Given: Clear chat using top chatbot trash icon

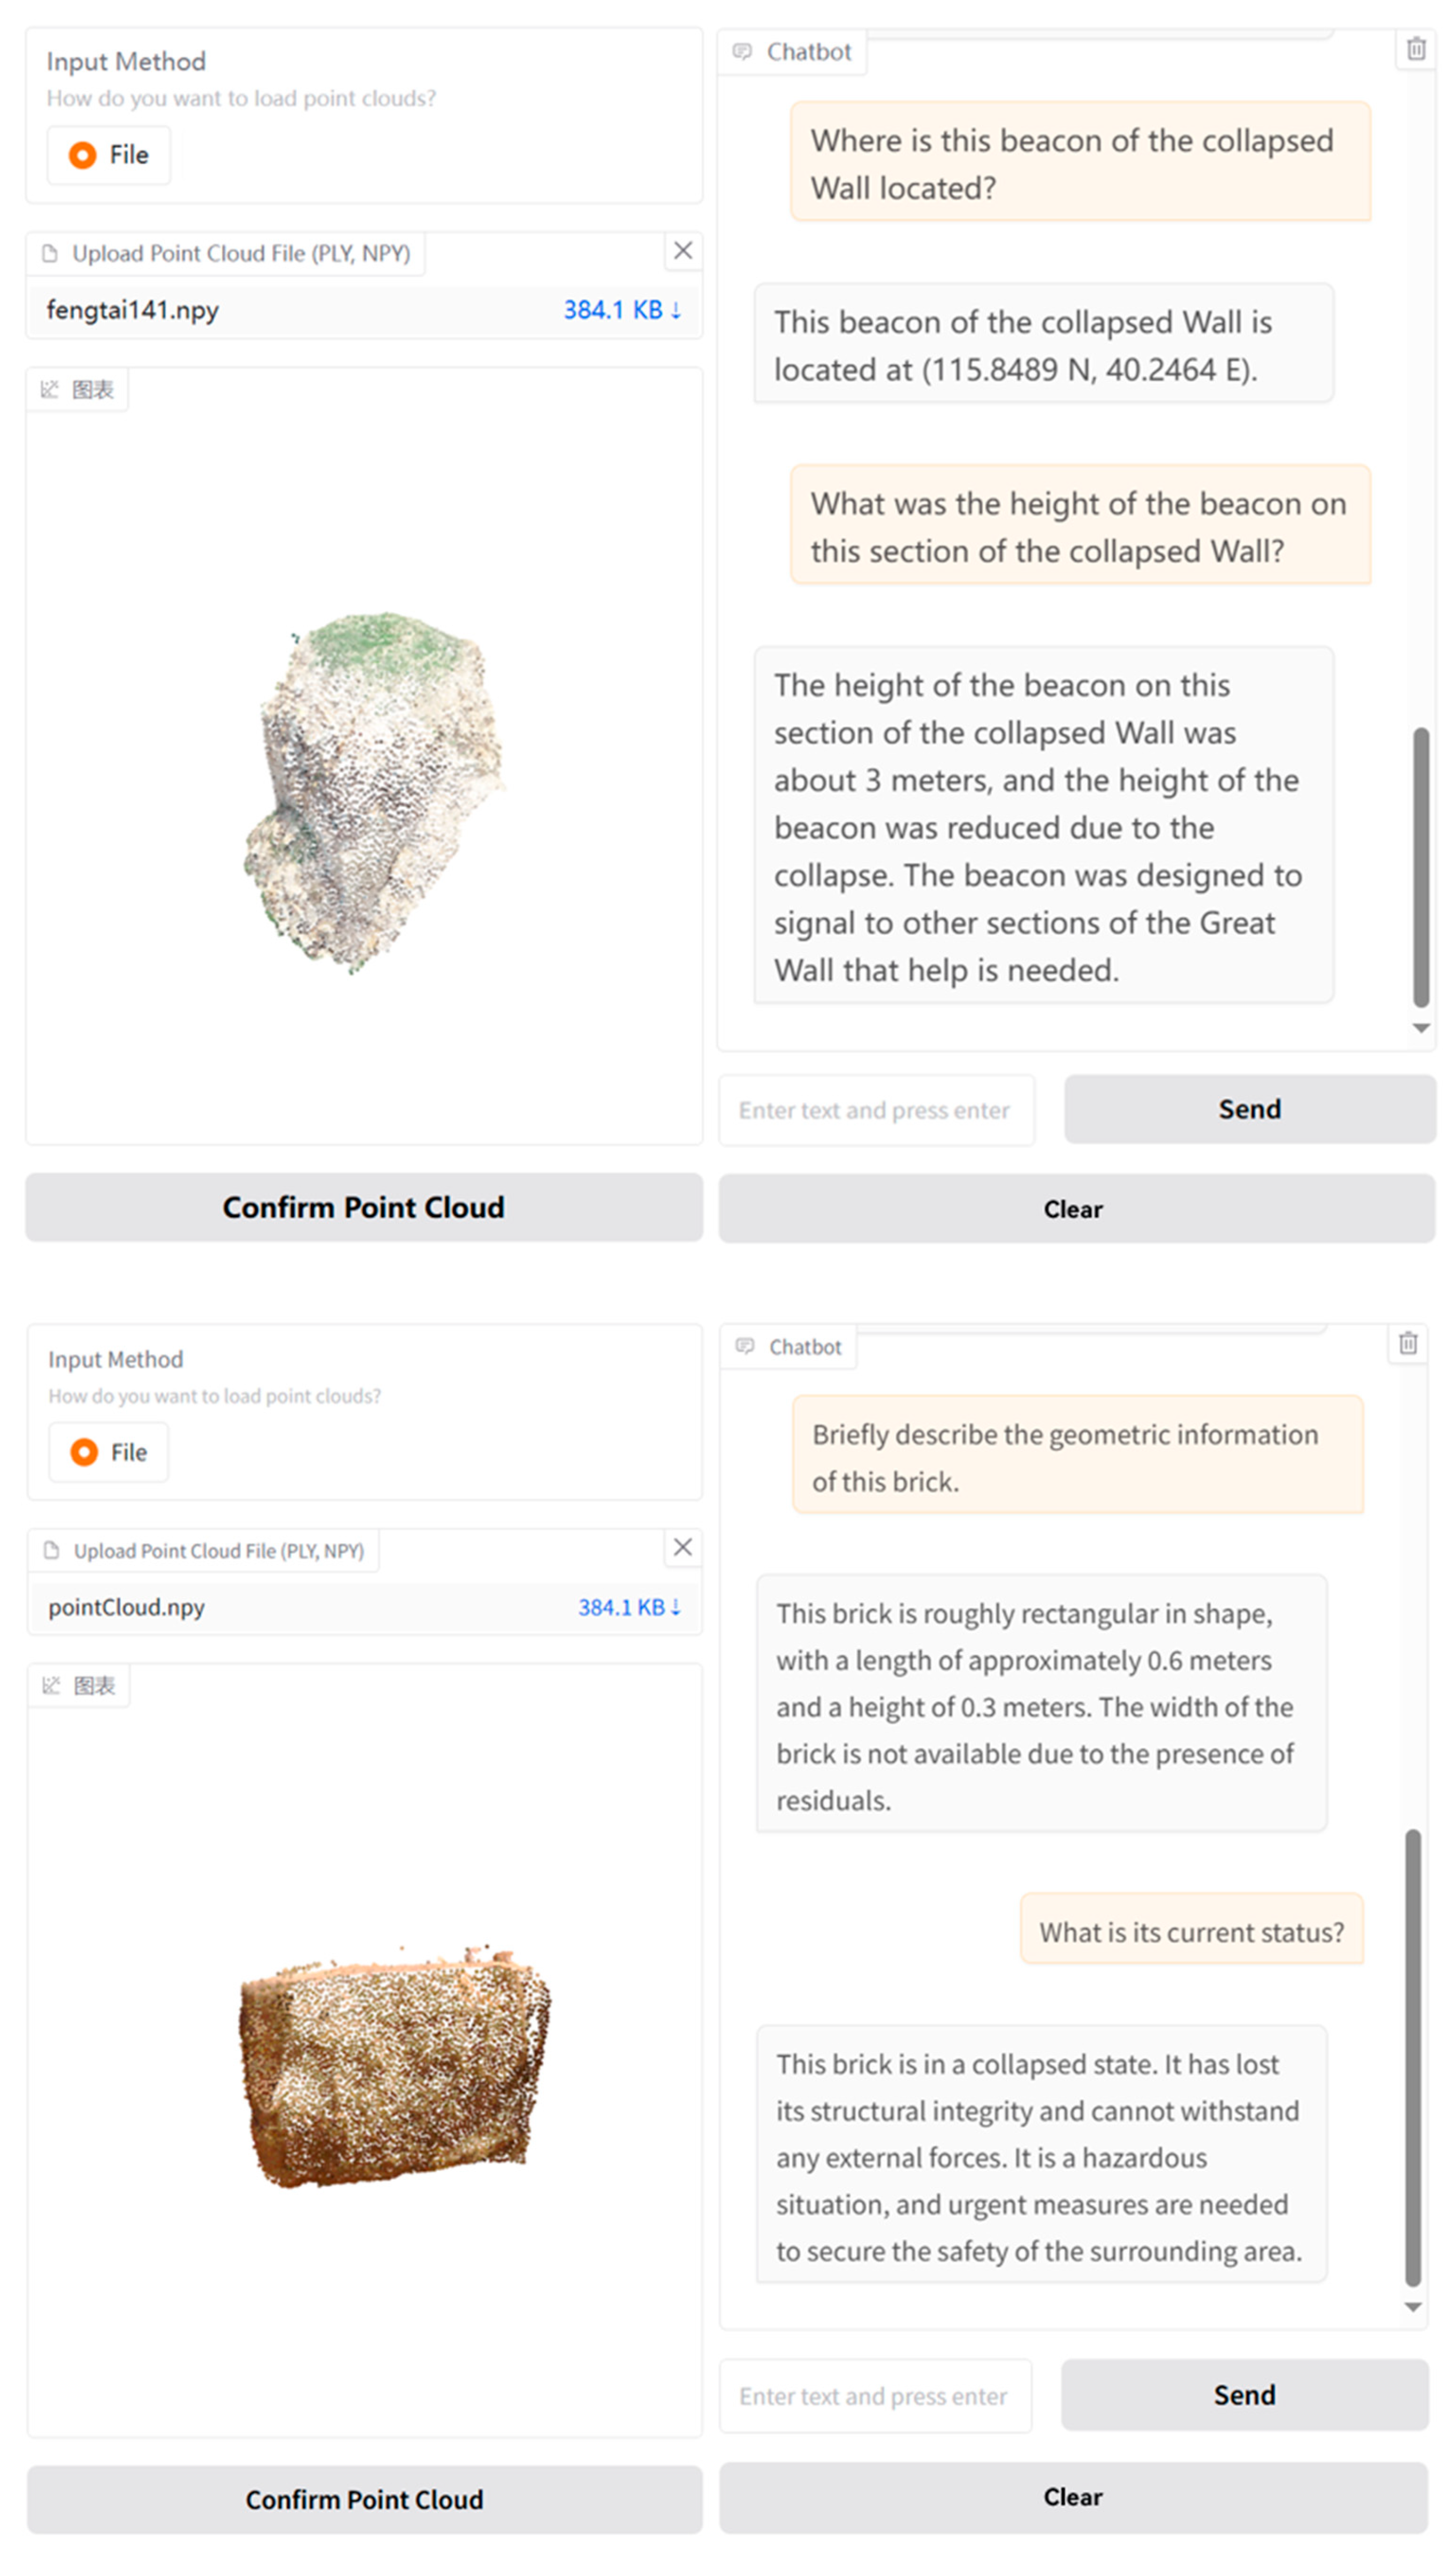Looking at the screenshot, I should coord(1415,49).
